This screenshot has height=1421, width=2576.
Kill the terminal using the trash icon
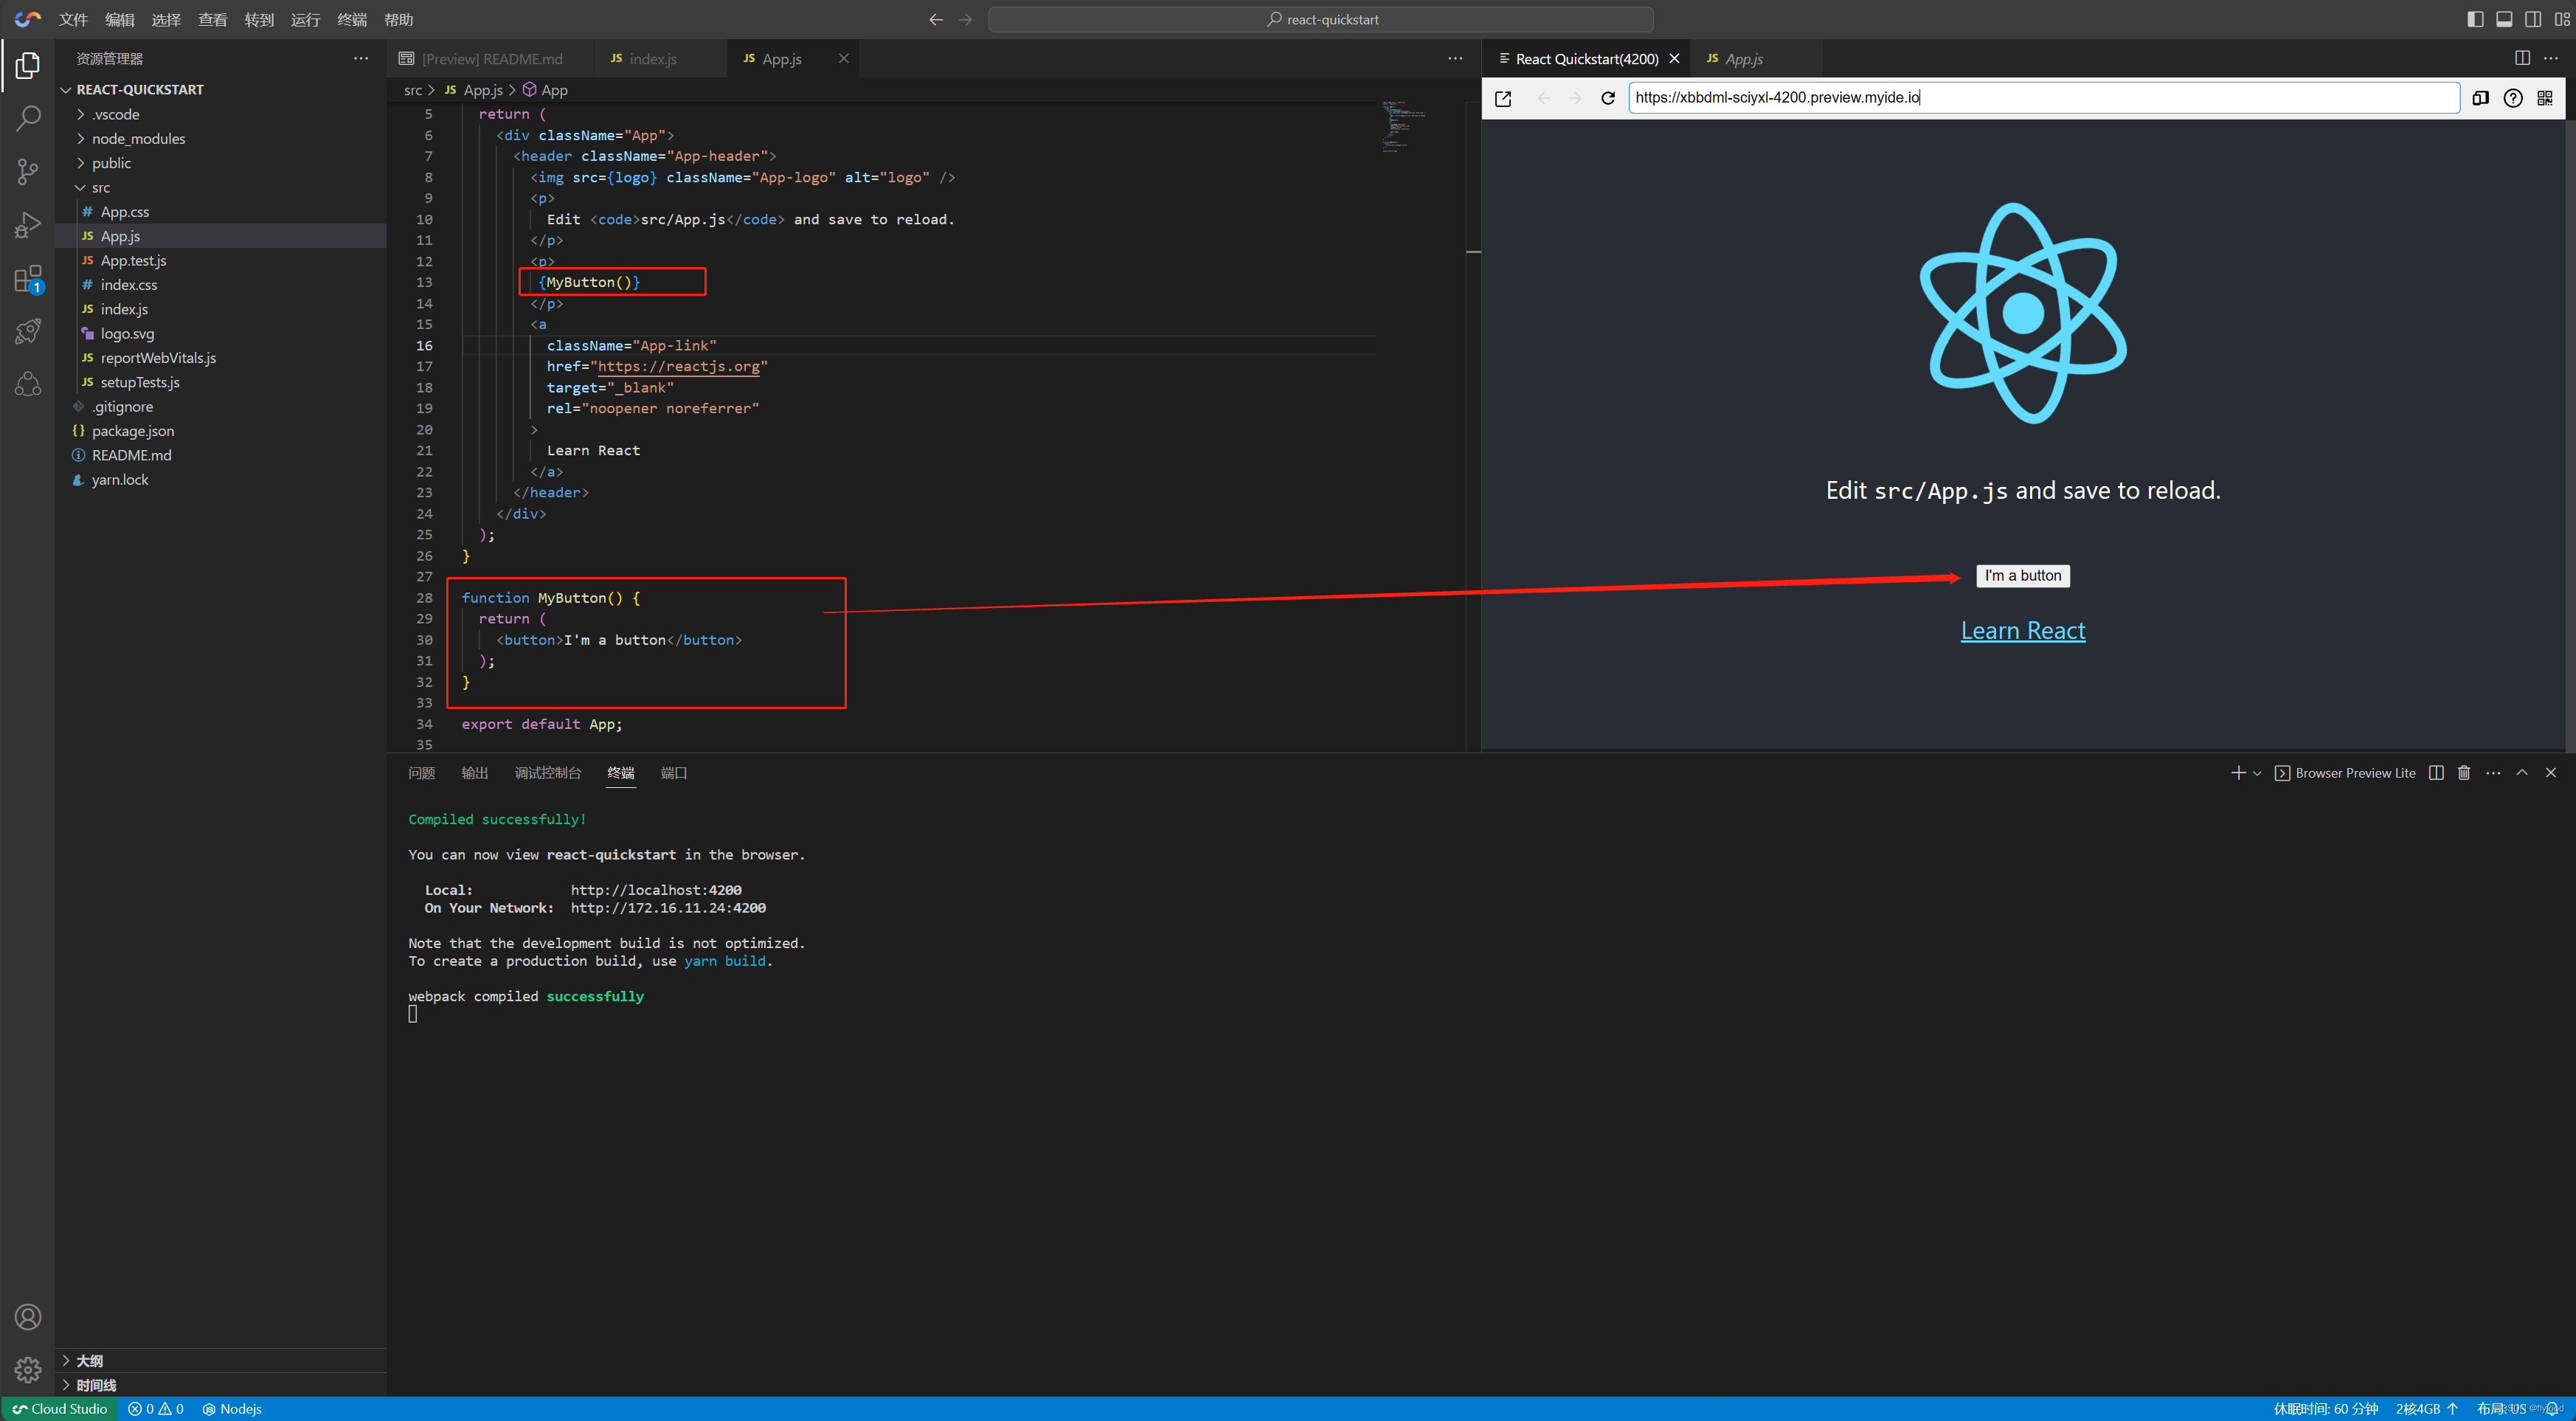coord(2463,772)
